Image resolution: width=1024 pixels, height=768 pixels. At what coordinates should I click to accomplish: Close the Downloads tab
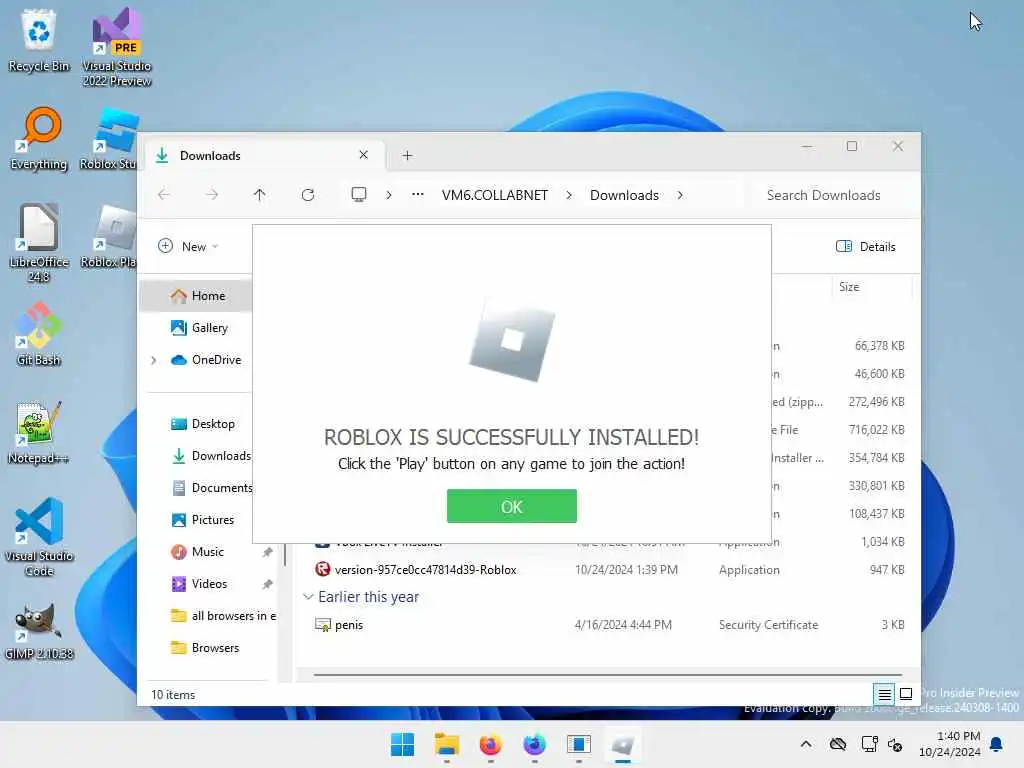pos(364,155)
